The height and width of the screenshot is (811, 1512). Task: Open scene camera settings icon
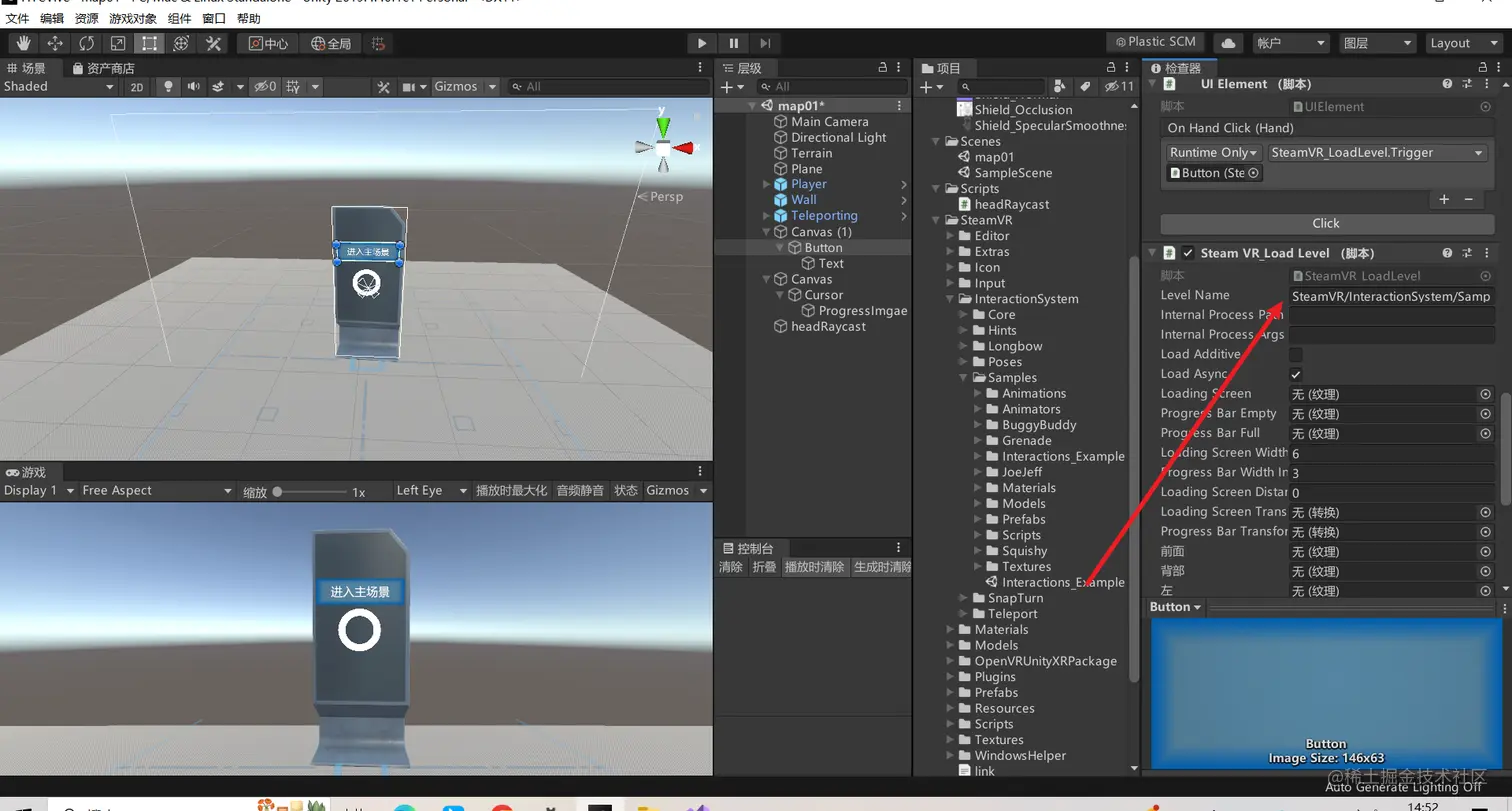click(x=408, y=87)
